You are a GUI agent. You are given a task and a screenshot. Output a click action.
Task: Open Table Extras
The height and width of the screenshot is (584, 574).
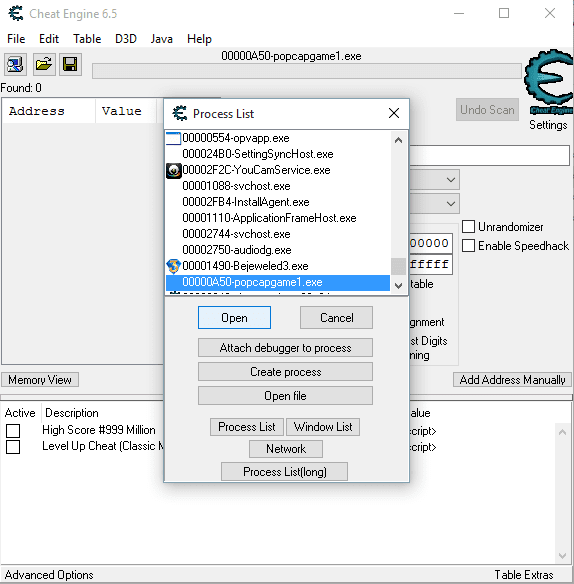point(524,575)
